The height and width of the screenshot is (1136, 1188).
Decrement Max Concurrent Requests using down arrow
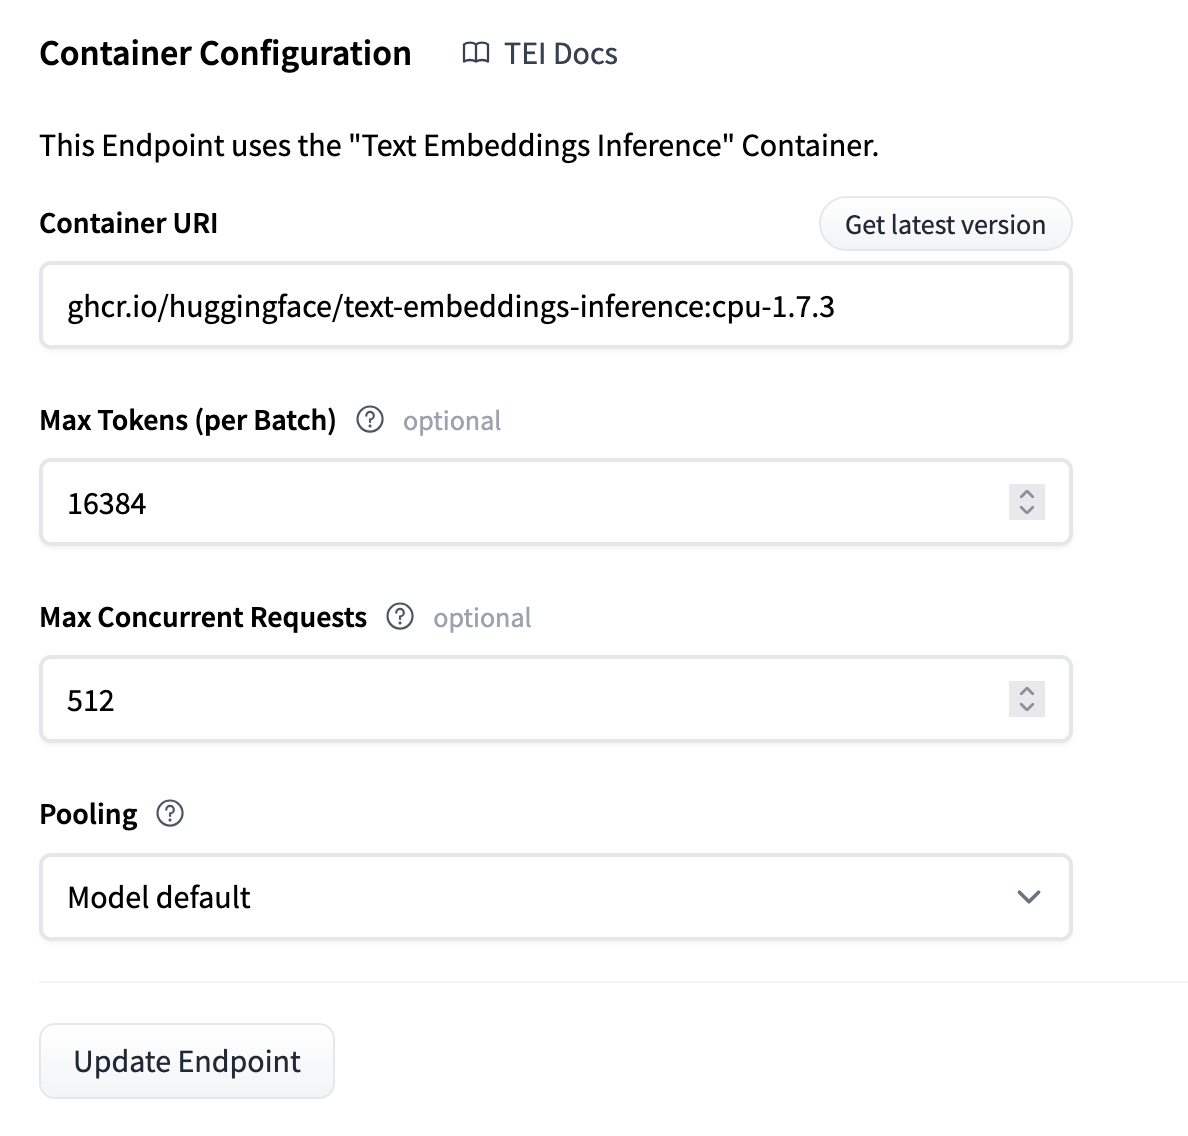[x=1027, y=707]
